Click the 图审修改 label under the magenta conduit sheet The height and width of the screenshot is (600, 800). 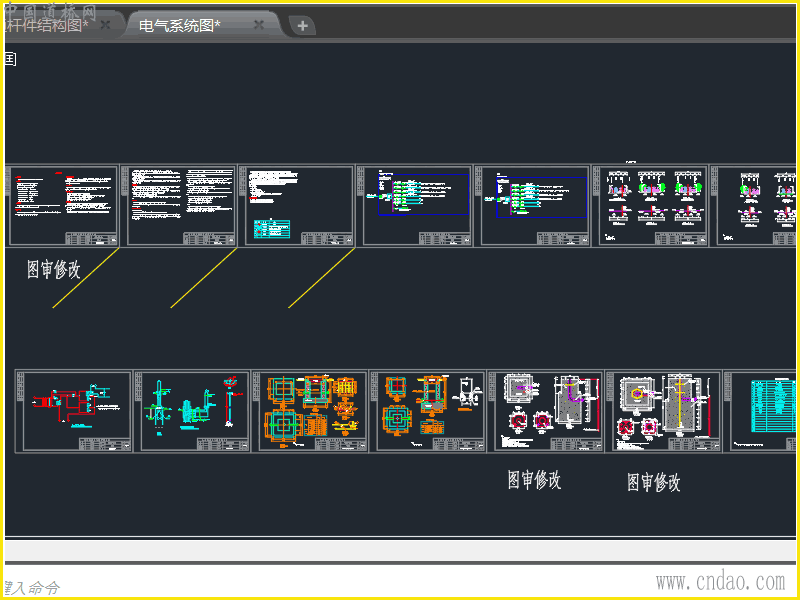coord(534,480)
